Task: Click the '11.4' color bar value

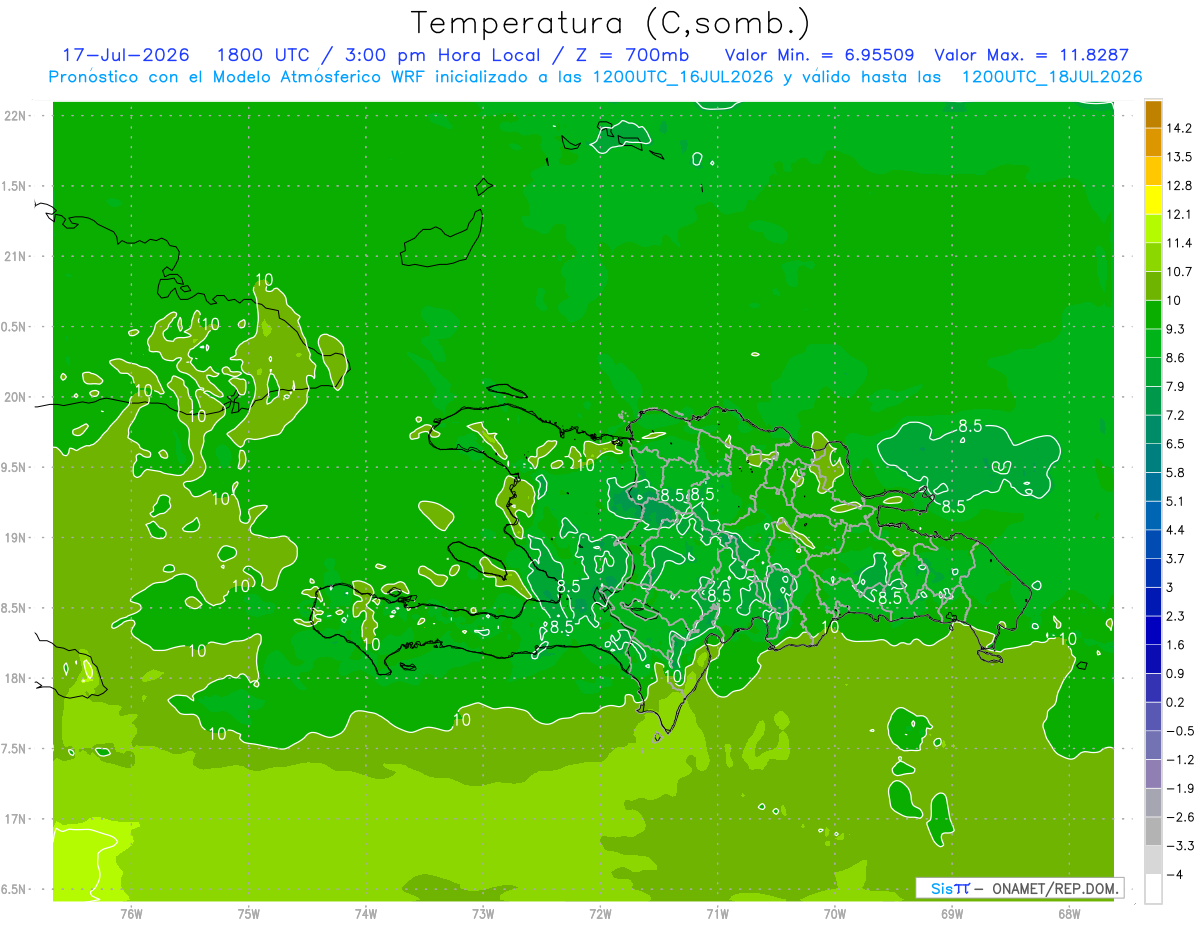Action: pos(1179,243)
